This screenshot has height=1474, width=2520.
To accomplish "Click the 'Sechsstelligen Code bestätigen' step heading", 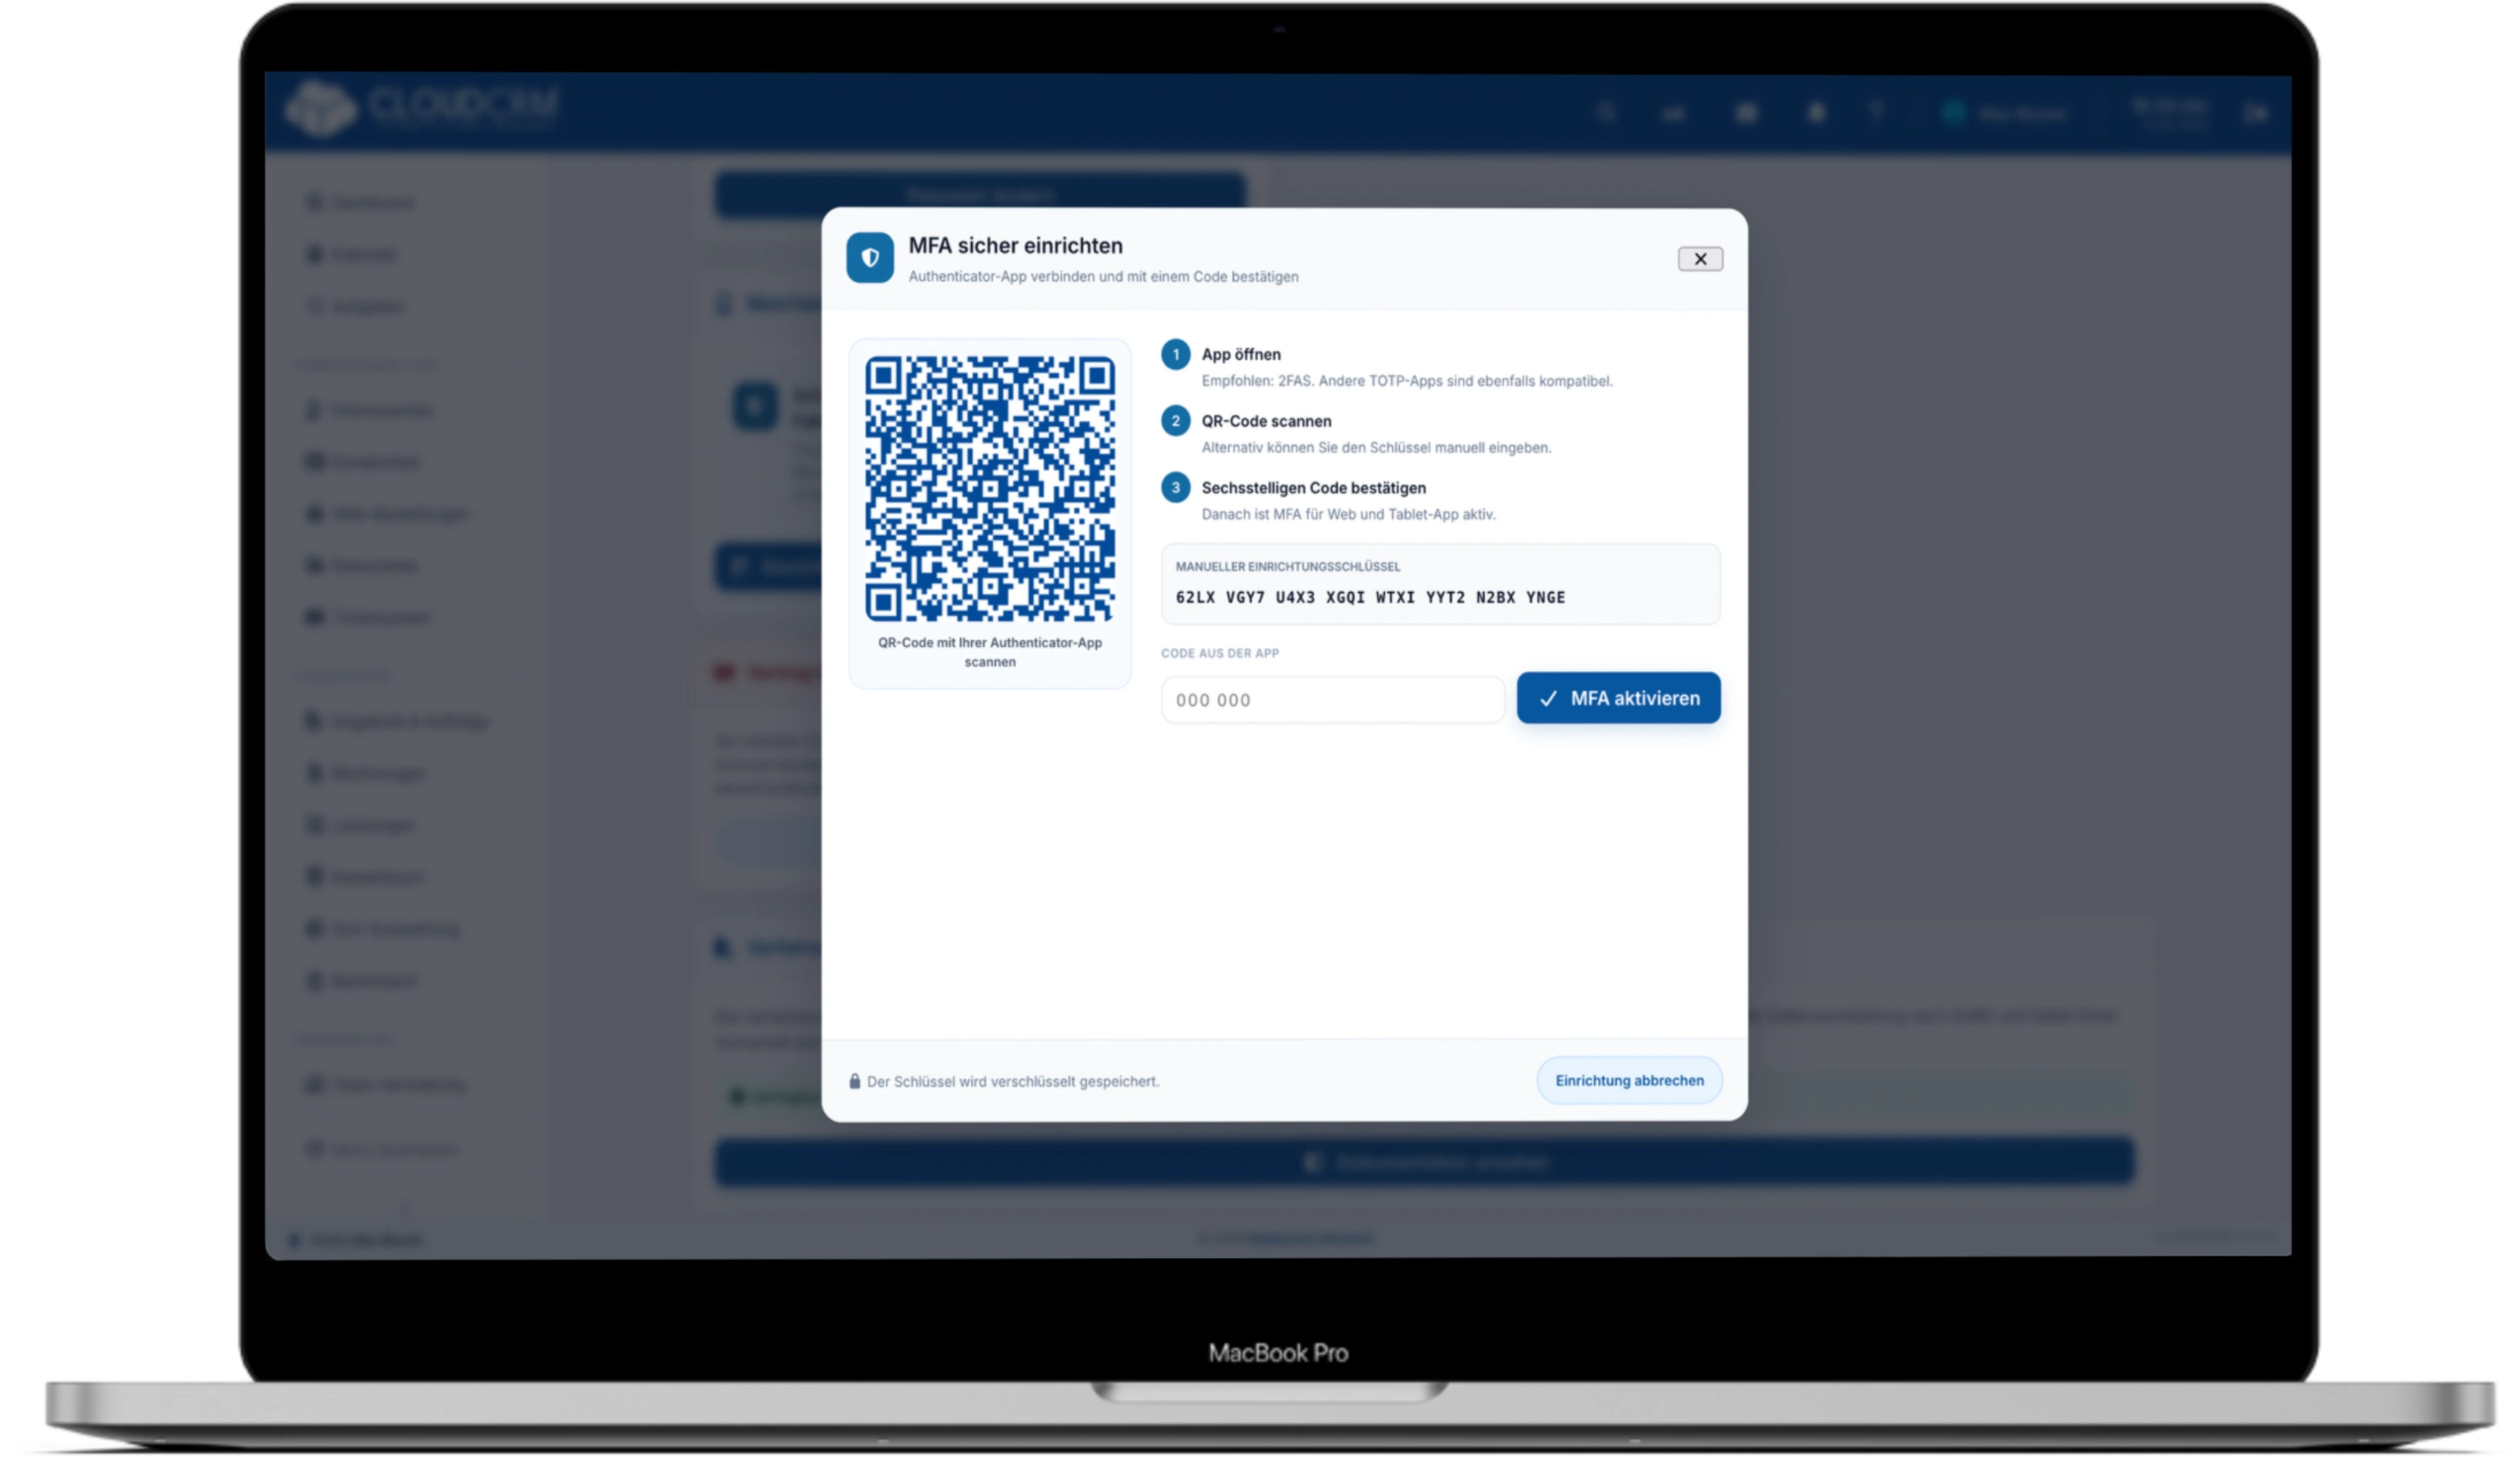I will pyautogui.click(x=1314, y=488).
